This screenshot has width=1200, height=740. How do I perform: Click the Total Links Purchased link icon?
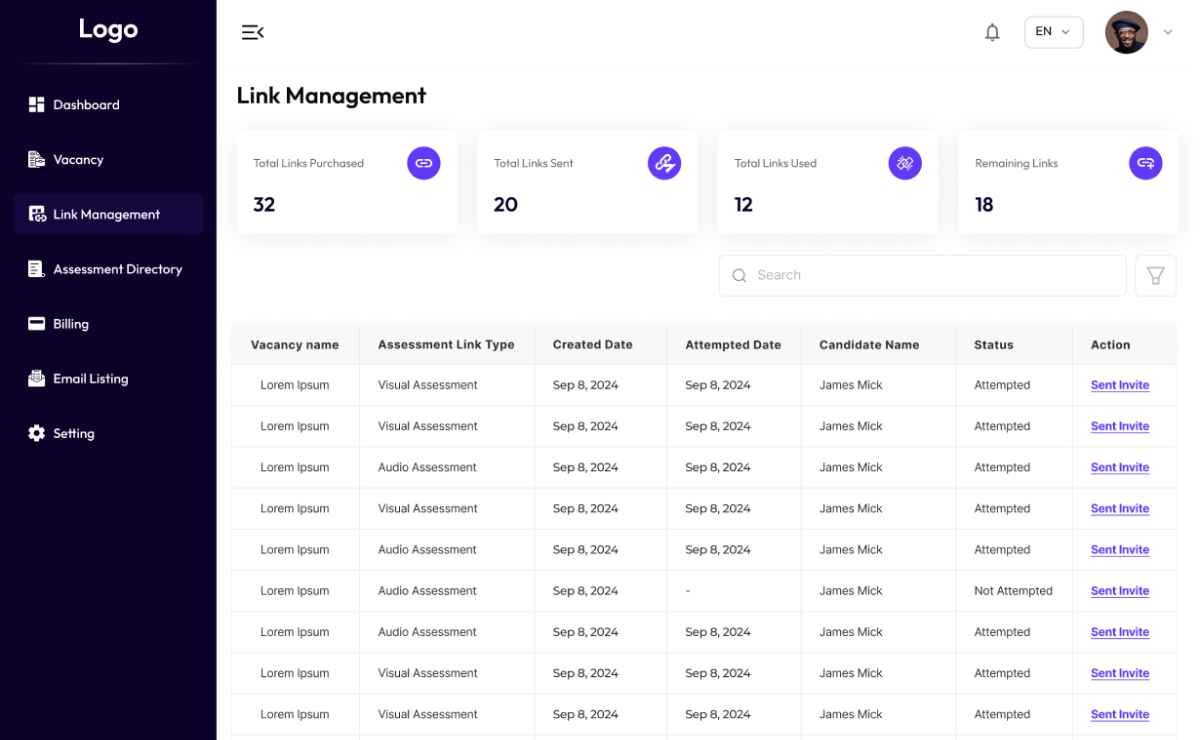(423, 163)
